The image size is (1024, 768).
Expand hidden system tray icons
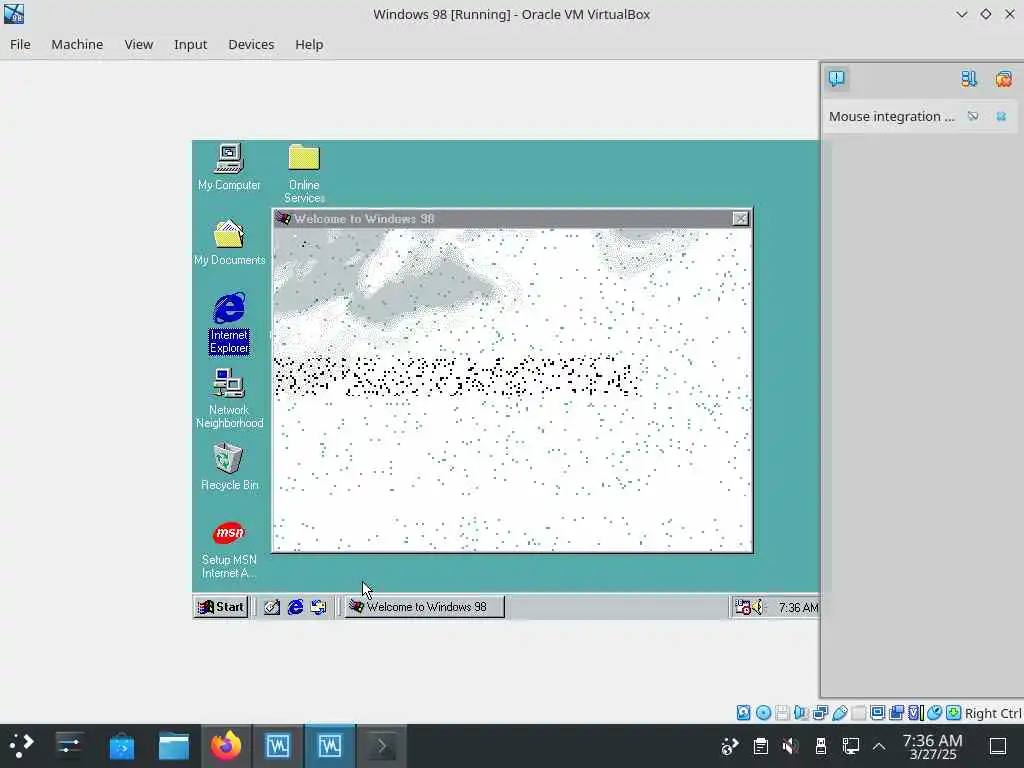[x=879, y=746]
